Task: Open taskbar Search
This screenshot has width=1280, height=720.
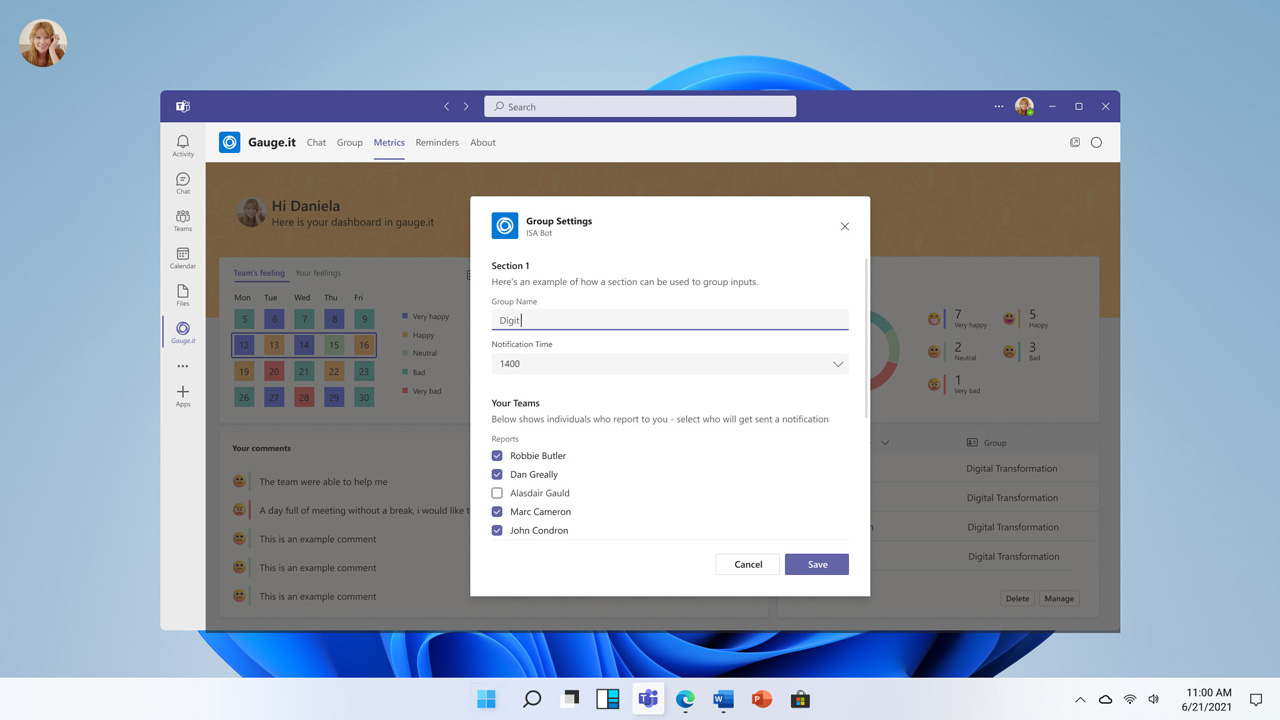Action: 532,699
